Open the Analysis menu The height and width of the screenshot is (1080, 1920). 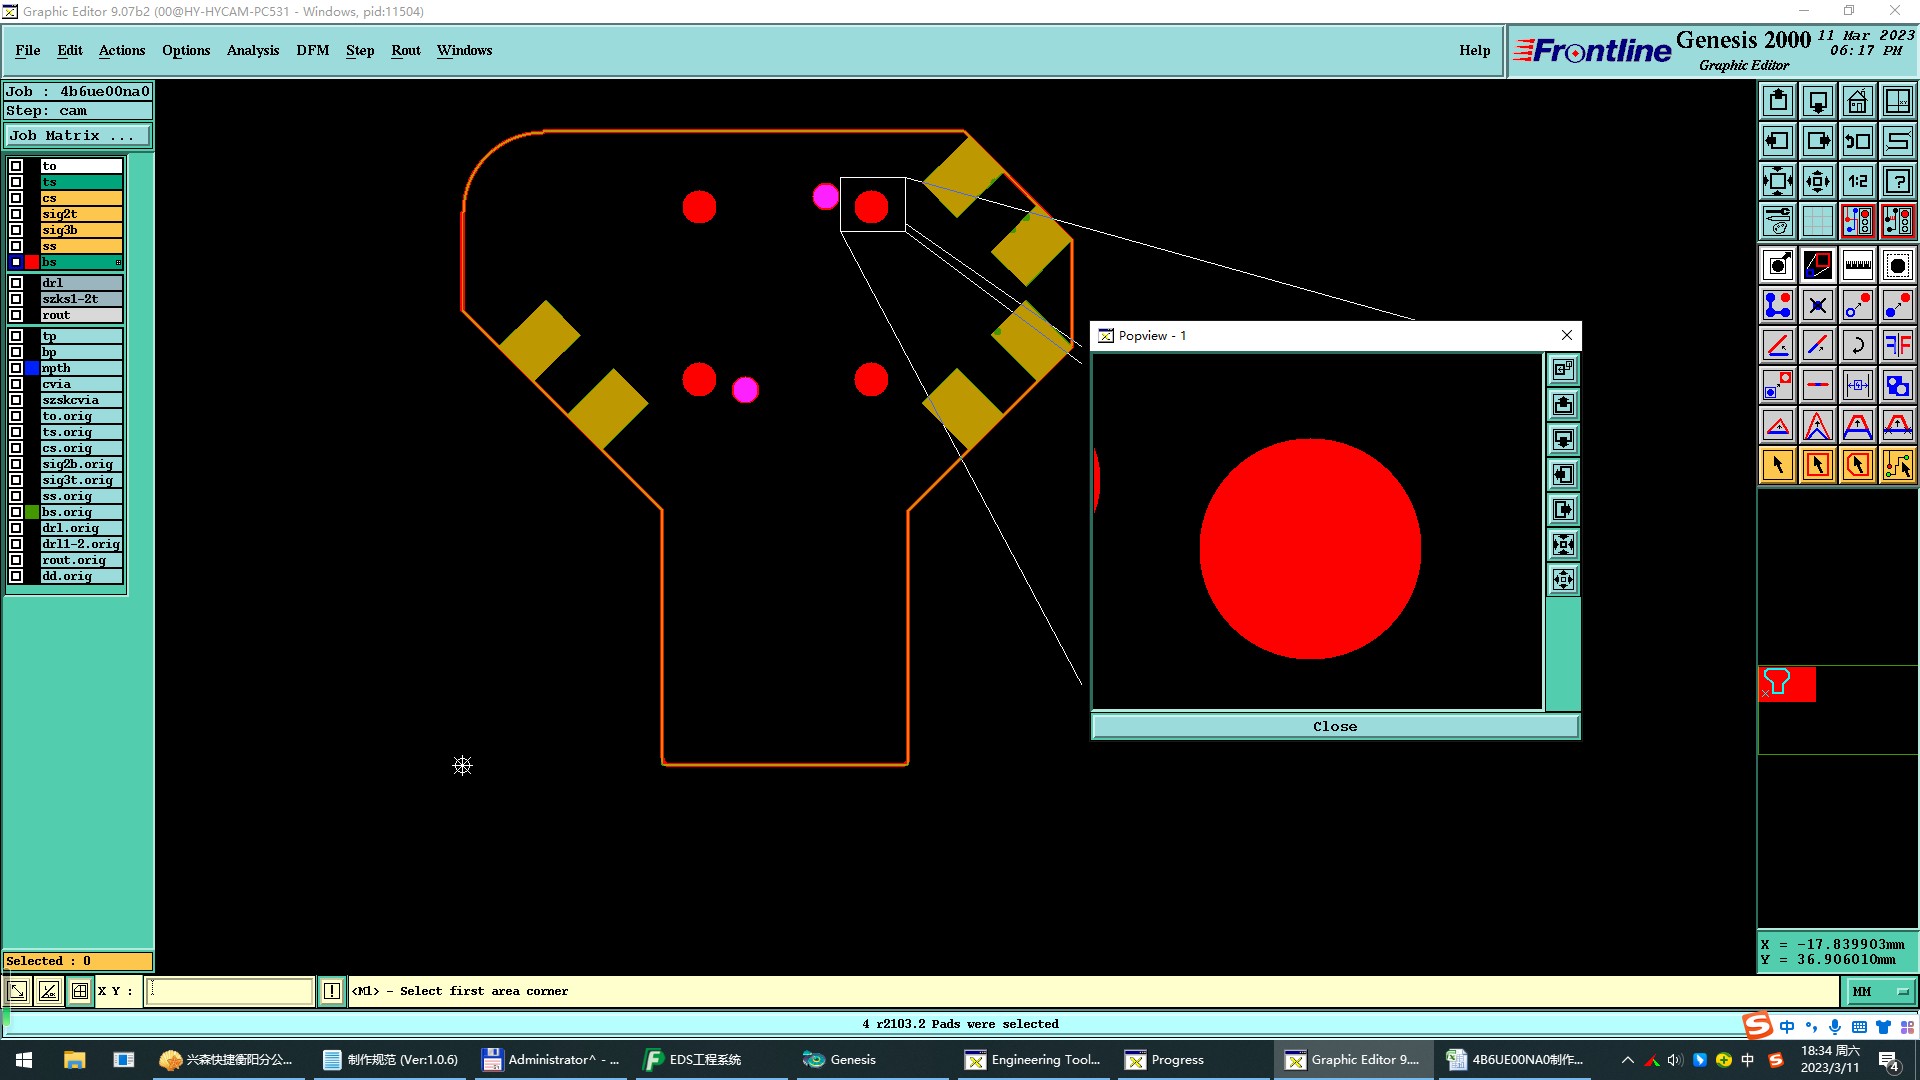(252, 50)
